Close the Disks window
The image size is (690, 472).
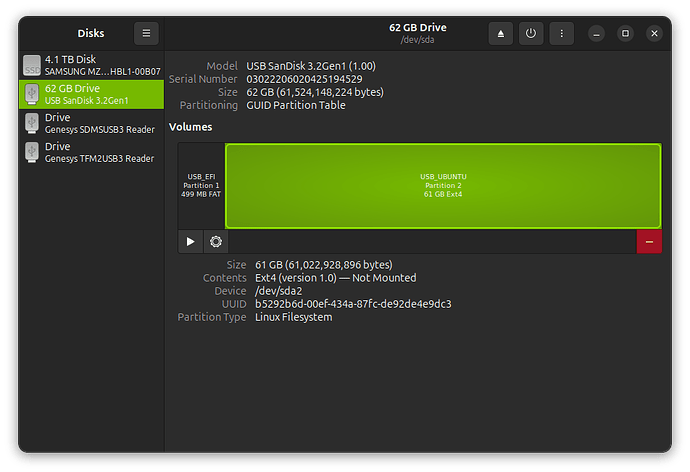(x=654, y=33)
